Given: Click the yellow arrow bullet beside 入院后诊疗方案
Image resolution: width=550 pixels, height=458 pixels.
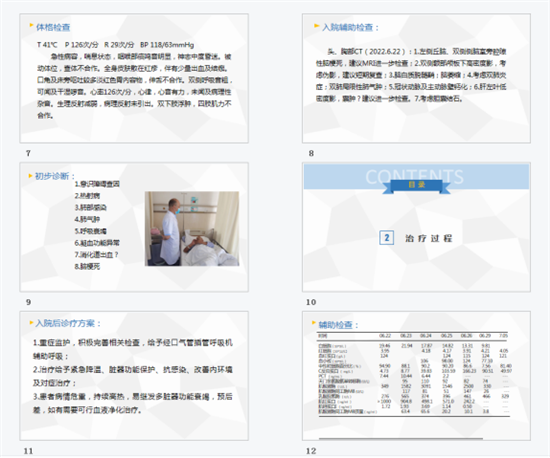Looking at the screenshot, I should tap(31, 322).
